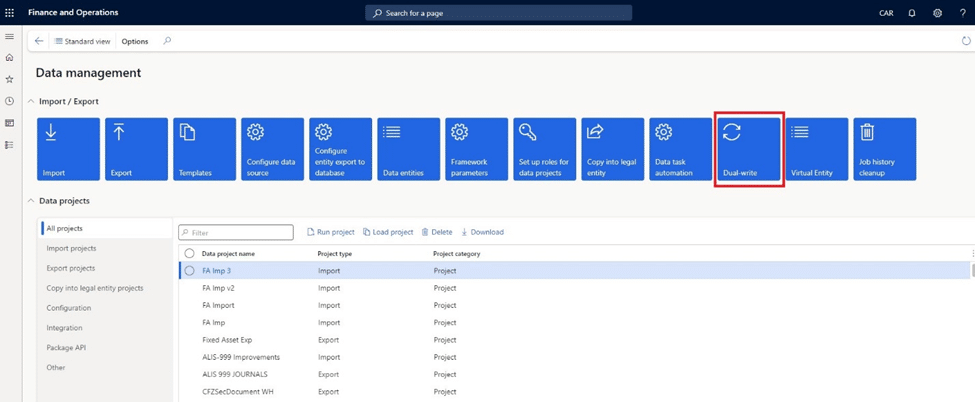975x402 pixels.
Task: Sort by Data project name column
Action: pos(228,254)
